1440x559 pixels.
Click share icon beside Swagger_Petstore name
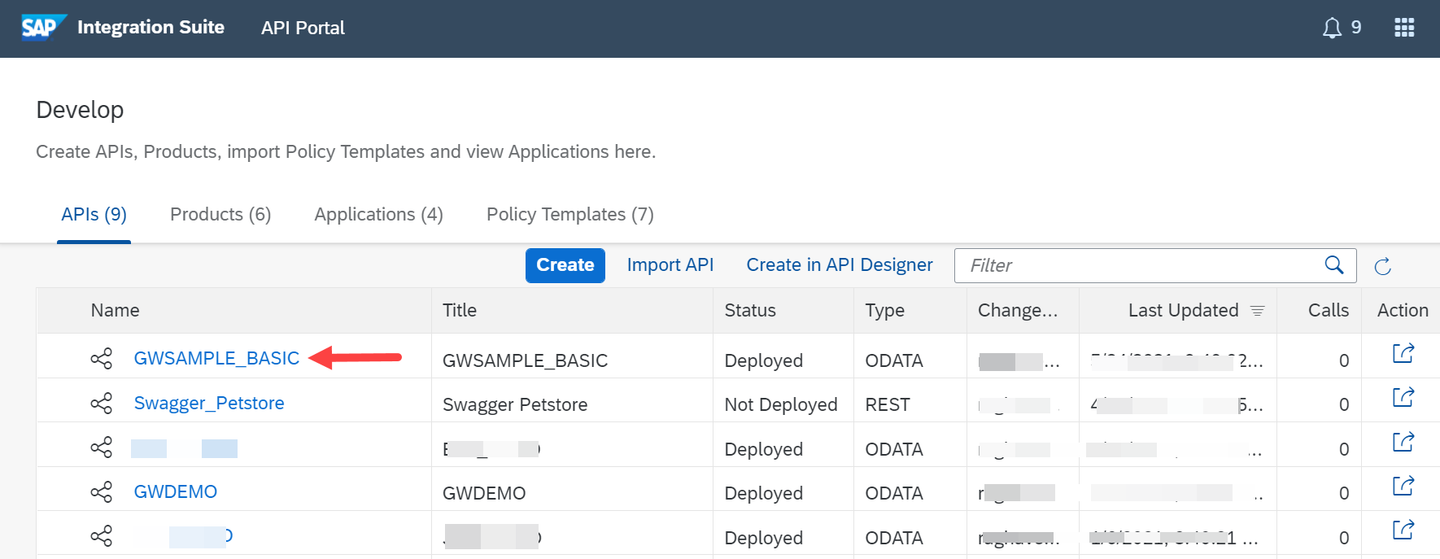(101, 403)
